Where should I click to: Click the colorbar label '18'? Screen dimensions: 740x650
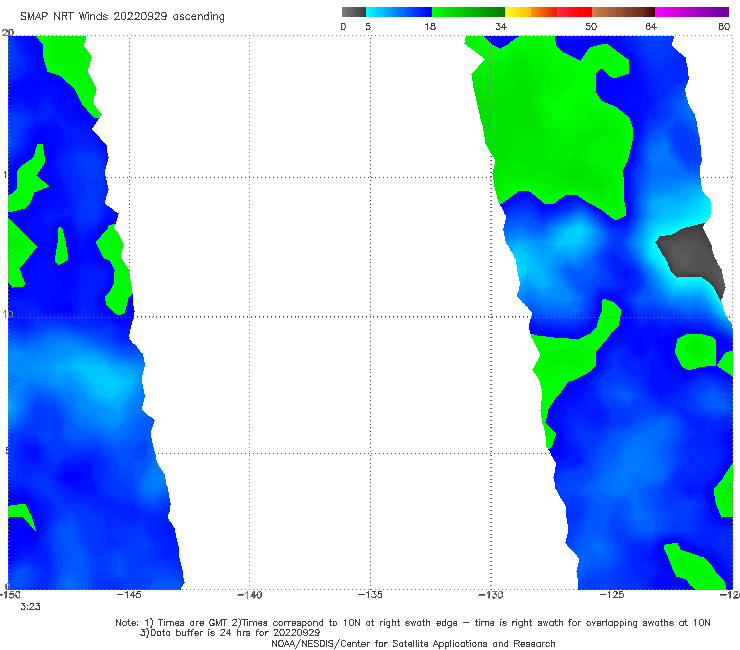point(430,26)
